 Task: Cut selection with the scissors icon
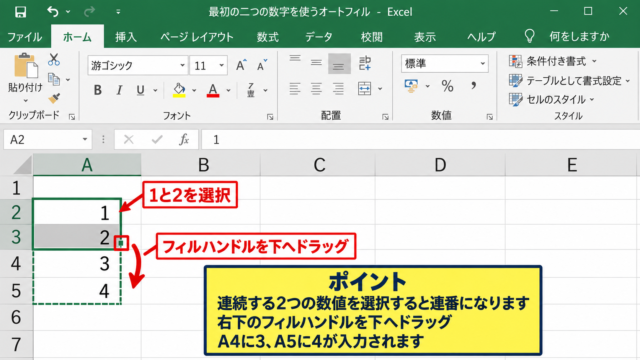tap(54, 60)
